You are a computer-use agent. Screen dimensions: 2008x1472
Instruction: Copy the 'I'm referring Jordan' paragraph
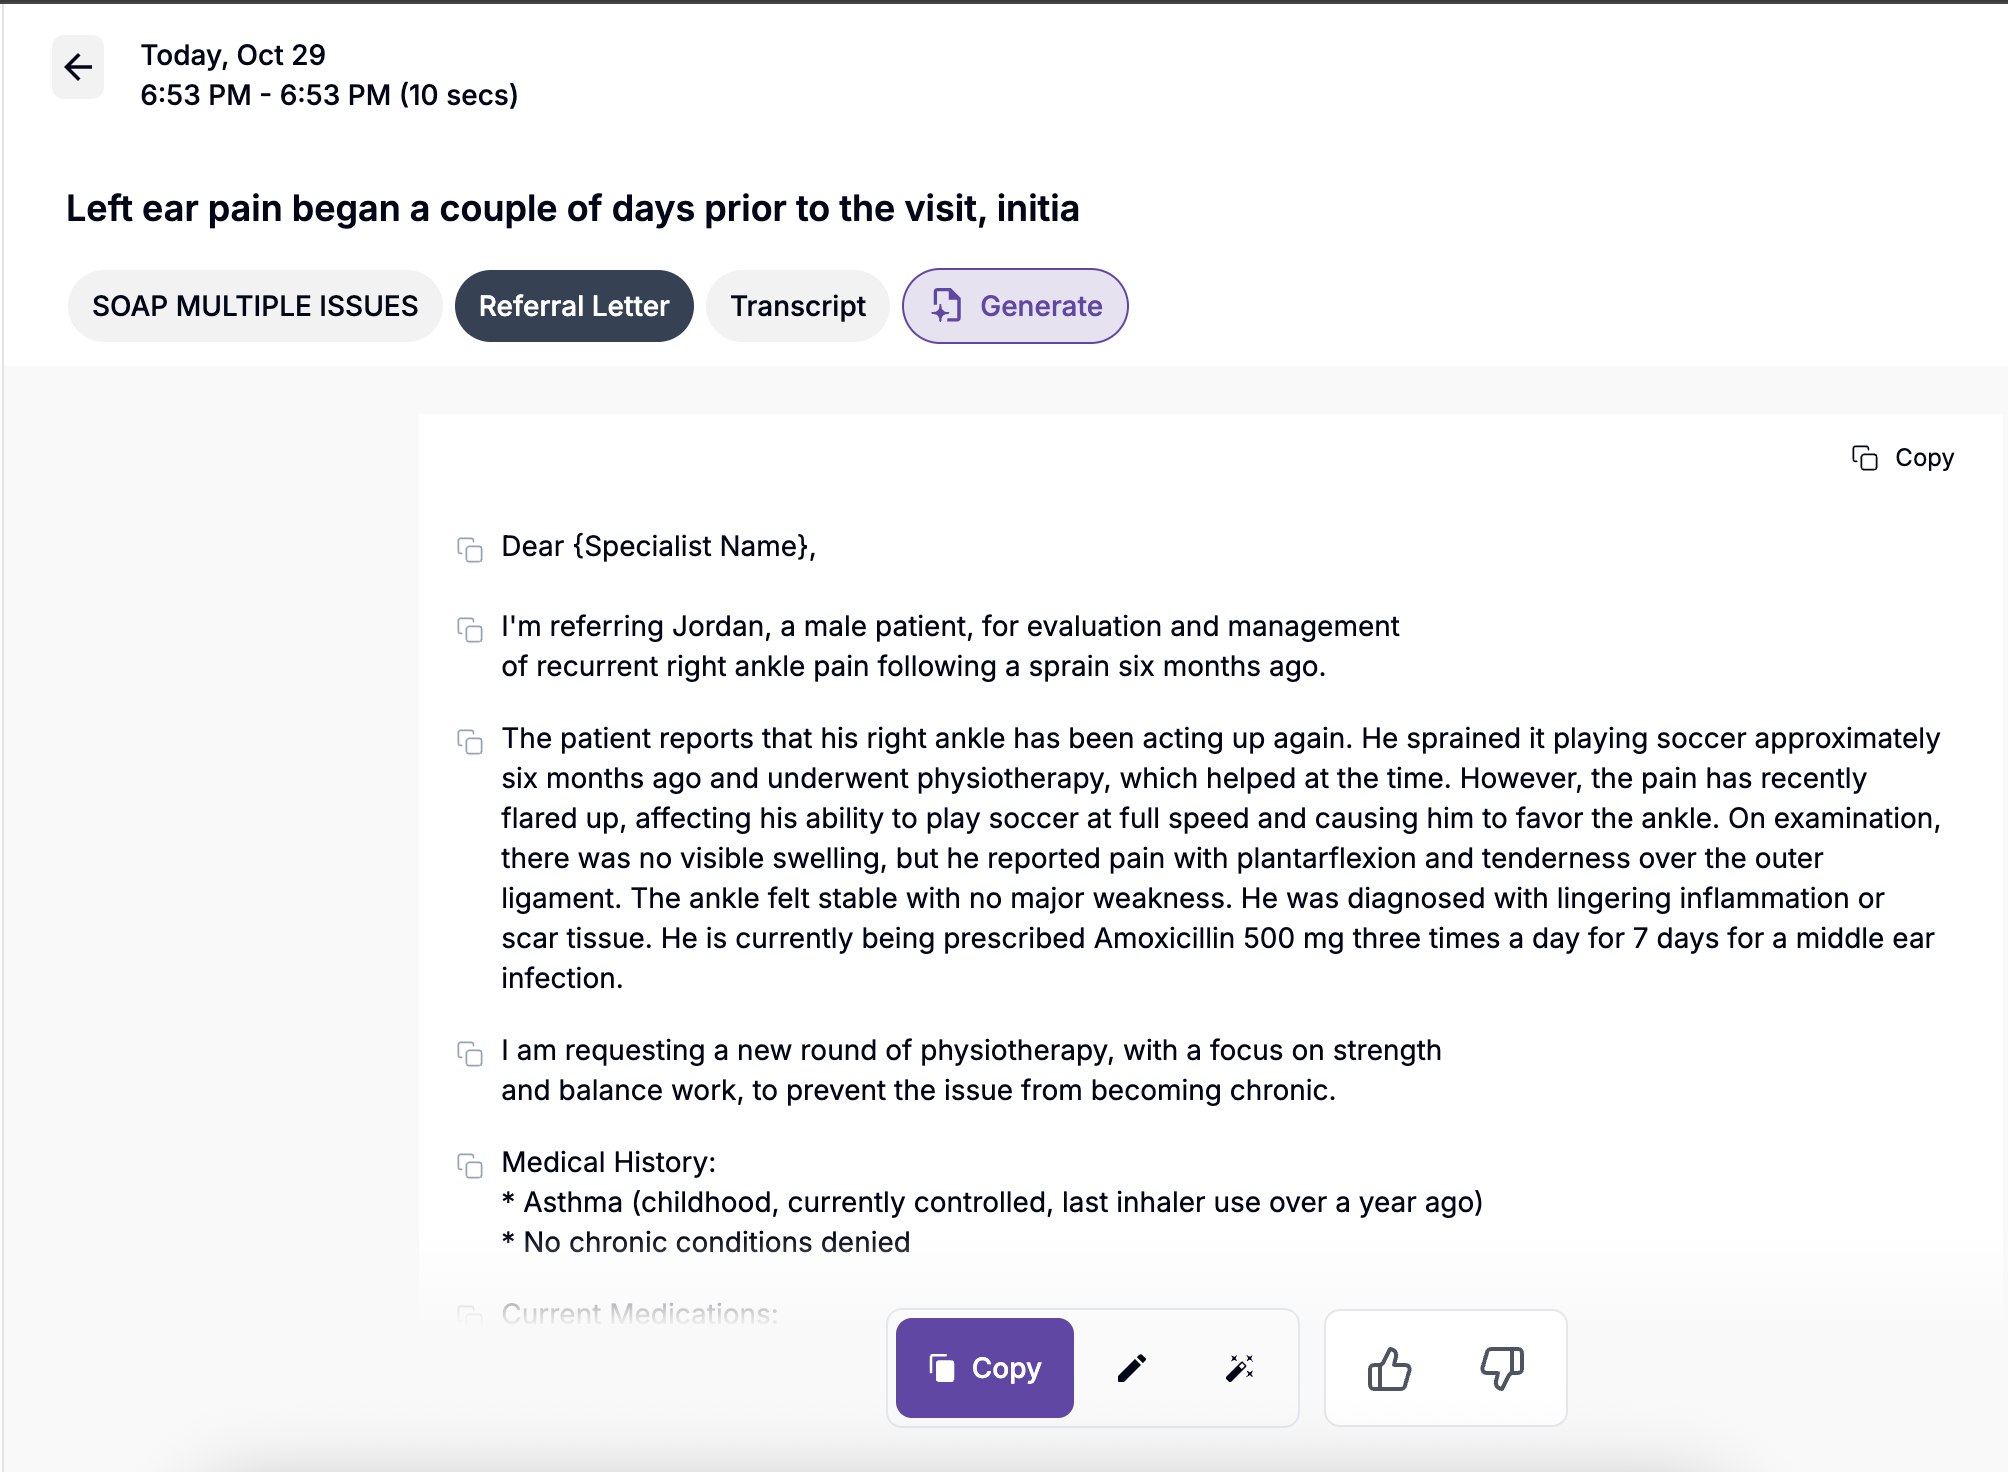coord(470,629)
